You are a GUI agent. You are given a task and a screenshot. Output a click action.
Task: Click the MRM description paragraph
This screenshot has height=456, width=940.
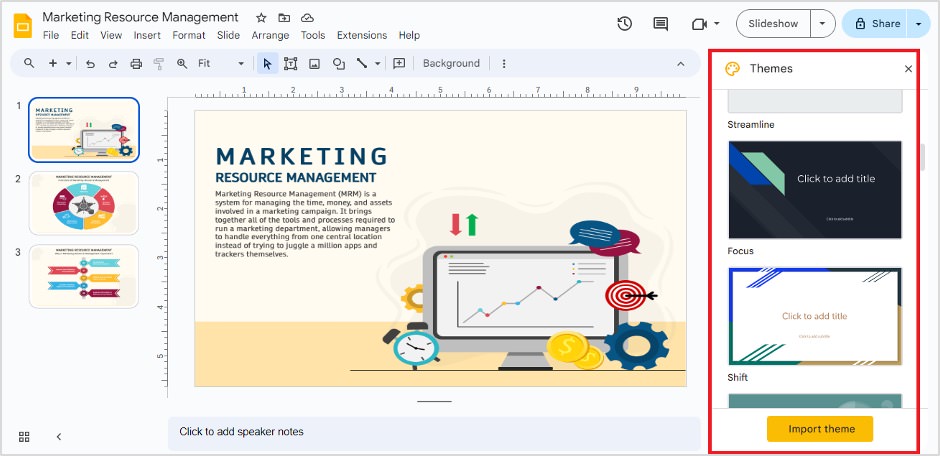(305, 224)
